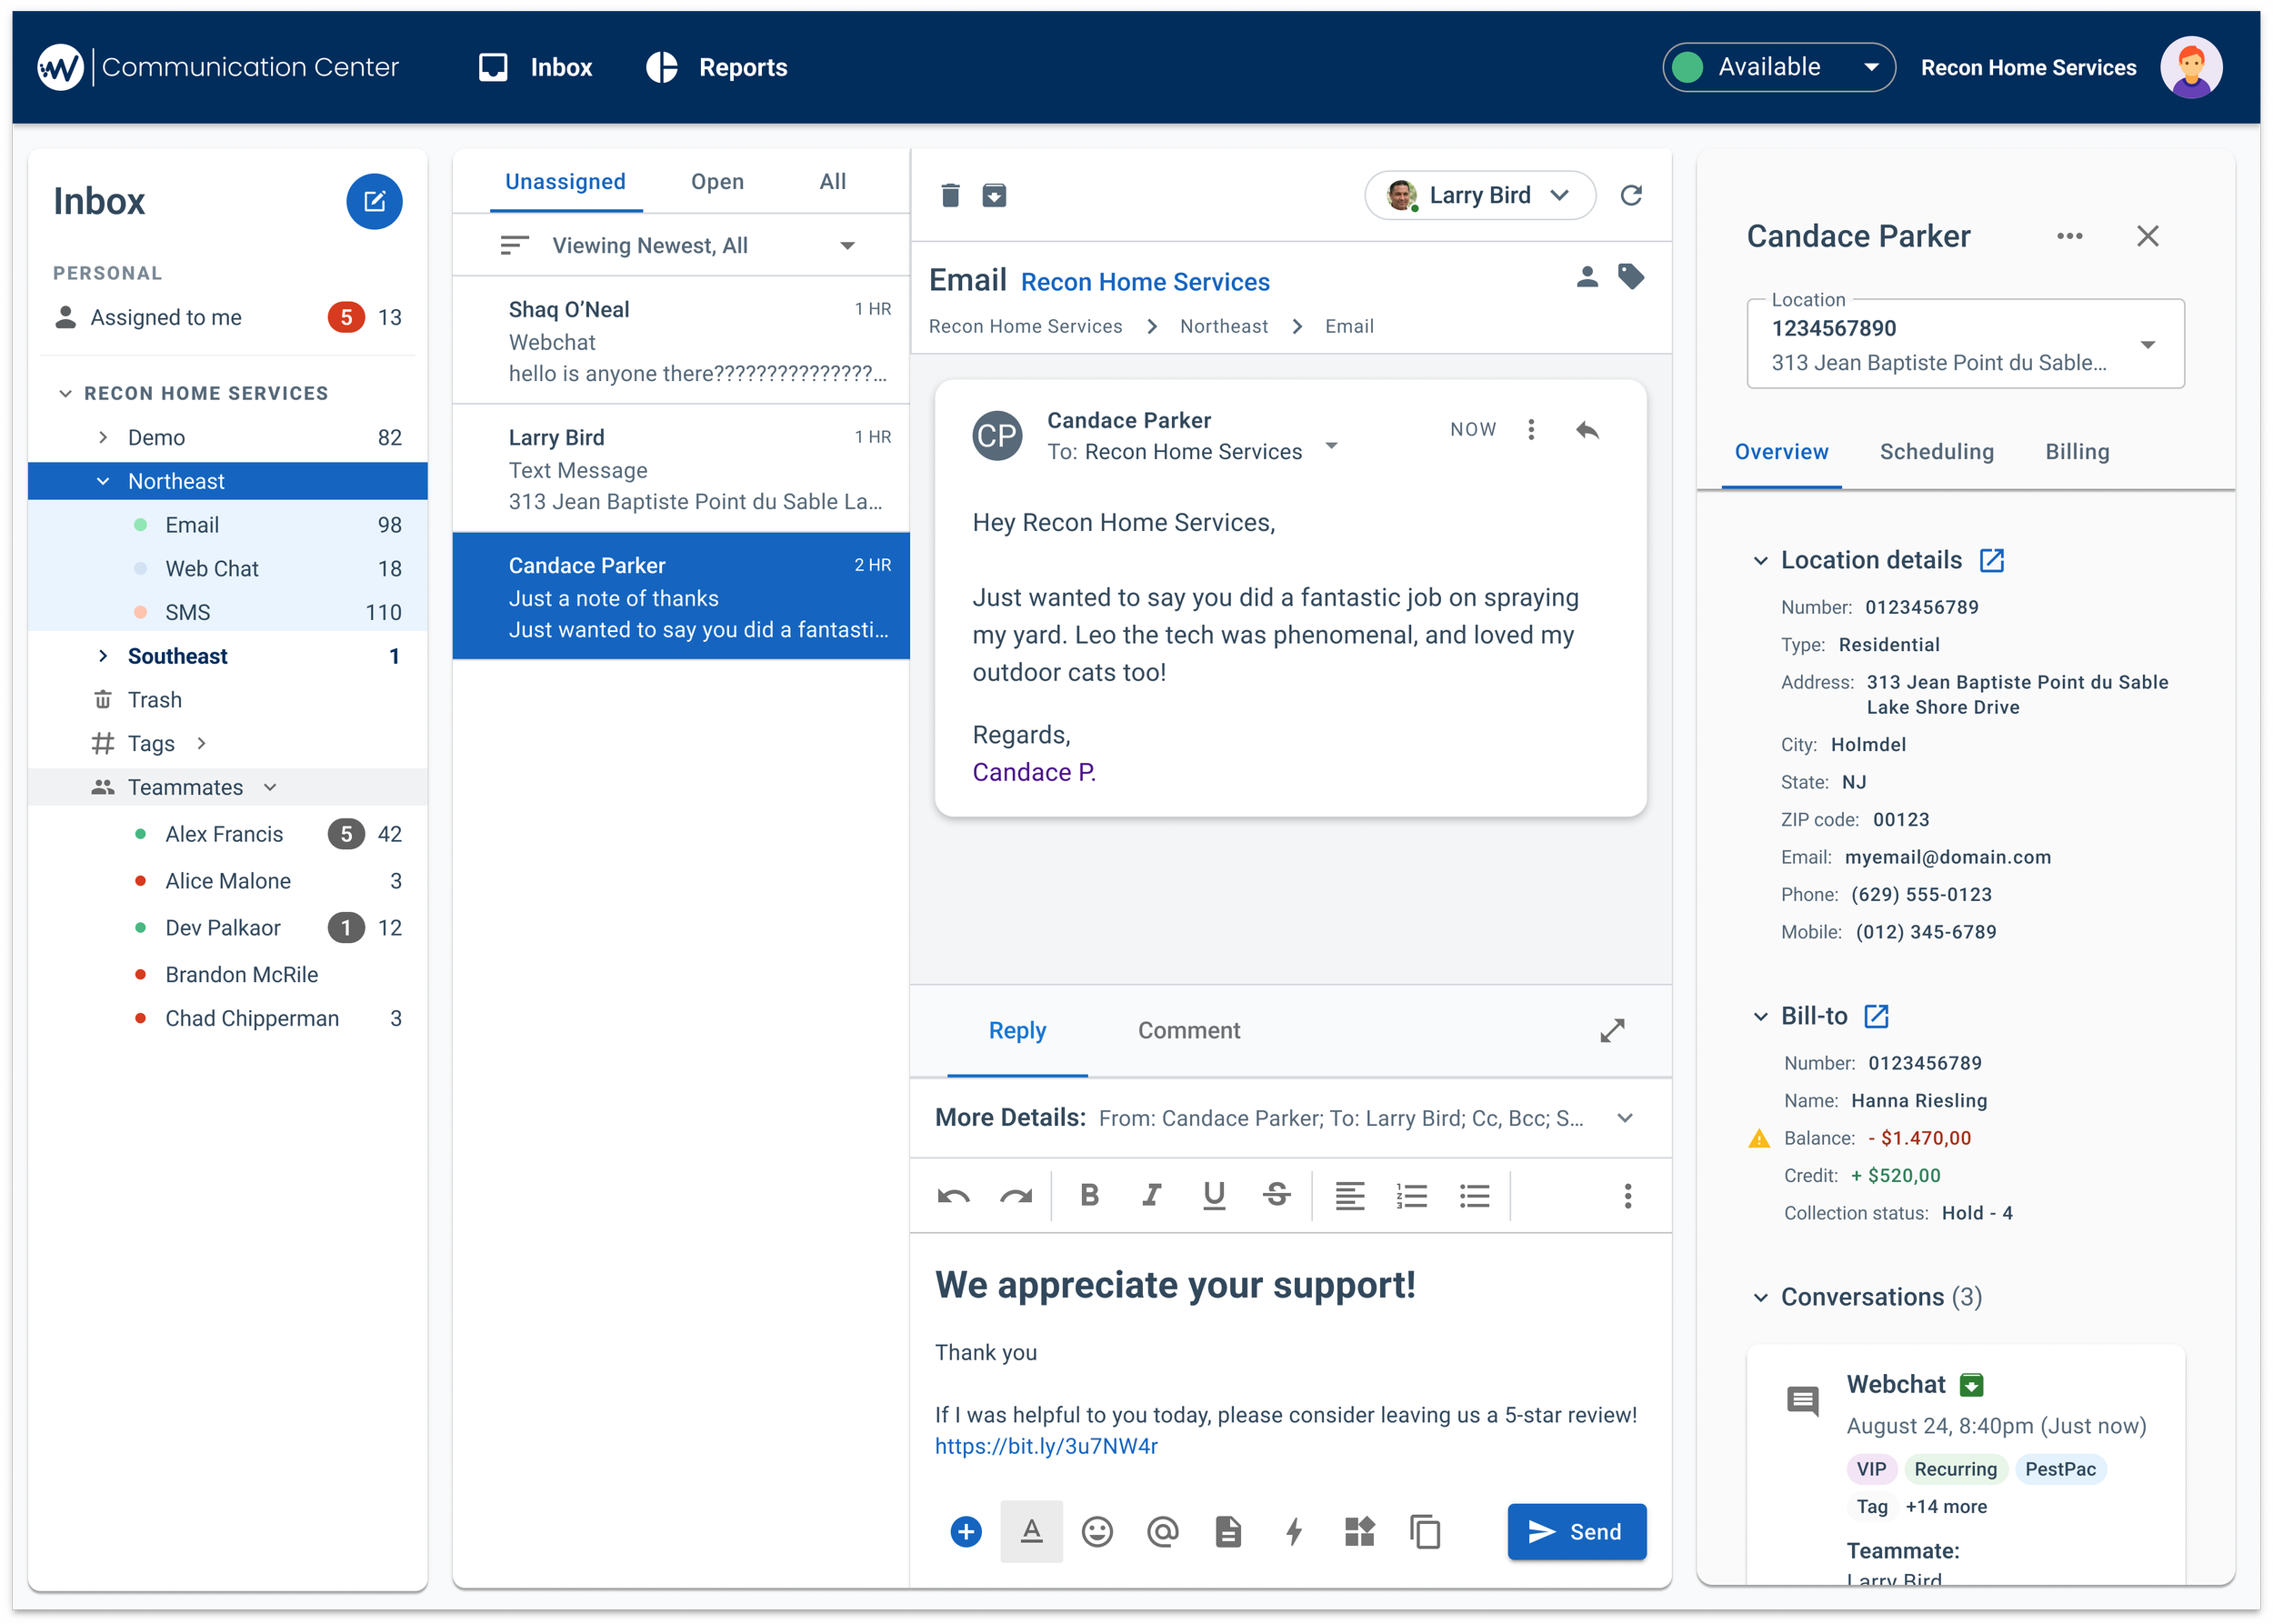Image resolution: width=2273 pixels, height=1624 pixels.
Task: Switch to the Scheduling tab
Action: tap(1936, 452)
